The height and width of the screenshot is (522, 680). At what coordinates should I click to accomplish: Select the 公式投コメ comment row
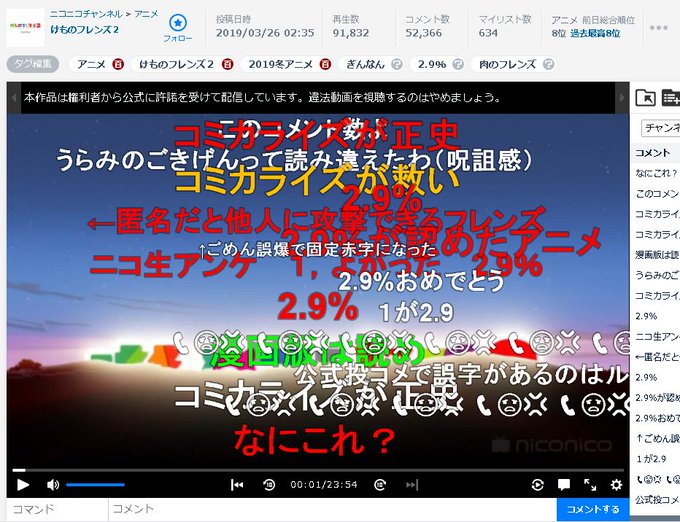tap(656, 500)
